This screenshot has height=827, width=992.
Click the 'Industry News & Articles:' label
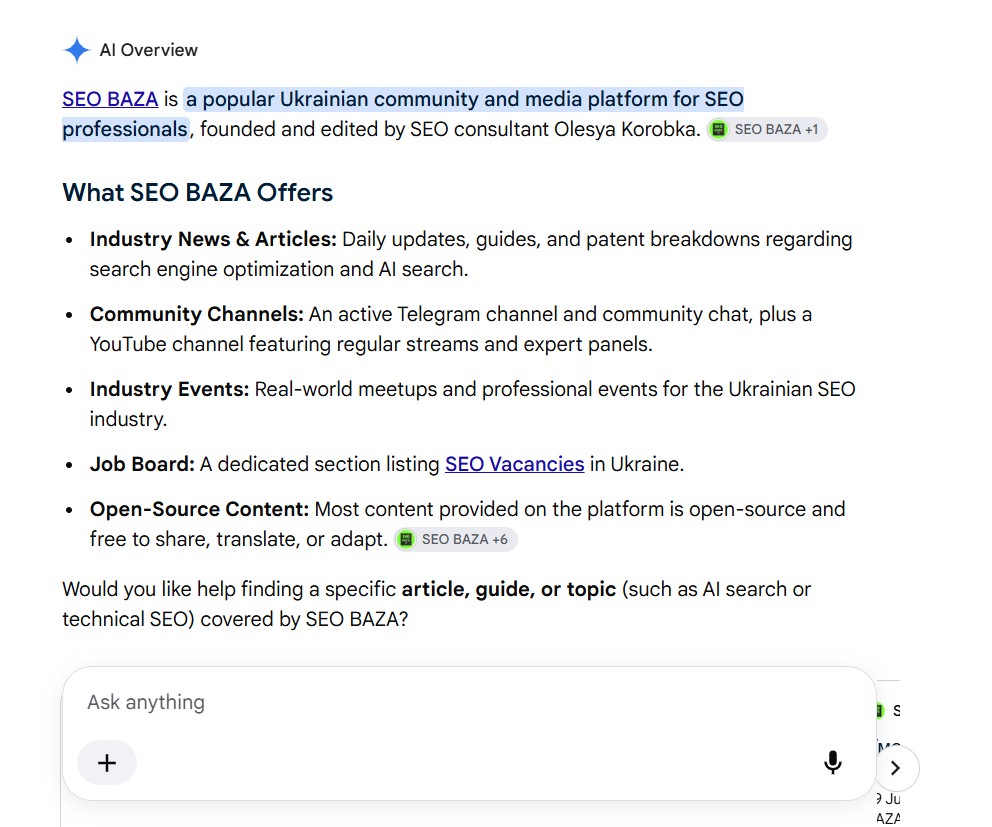click(x=213, y=239)
